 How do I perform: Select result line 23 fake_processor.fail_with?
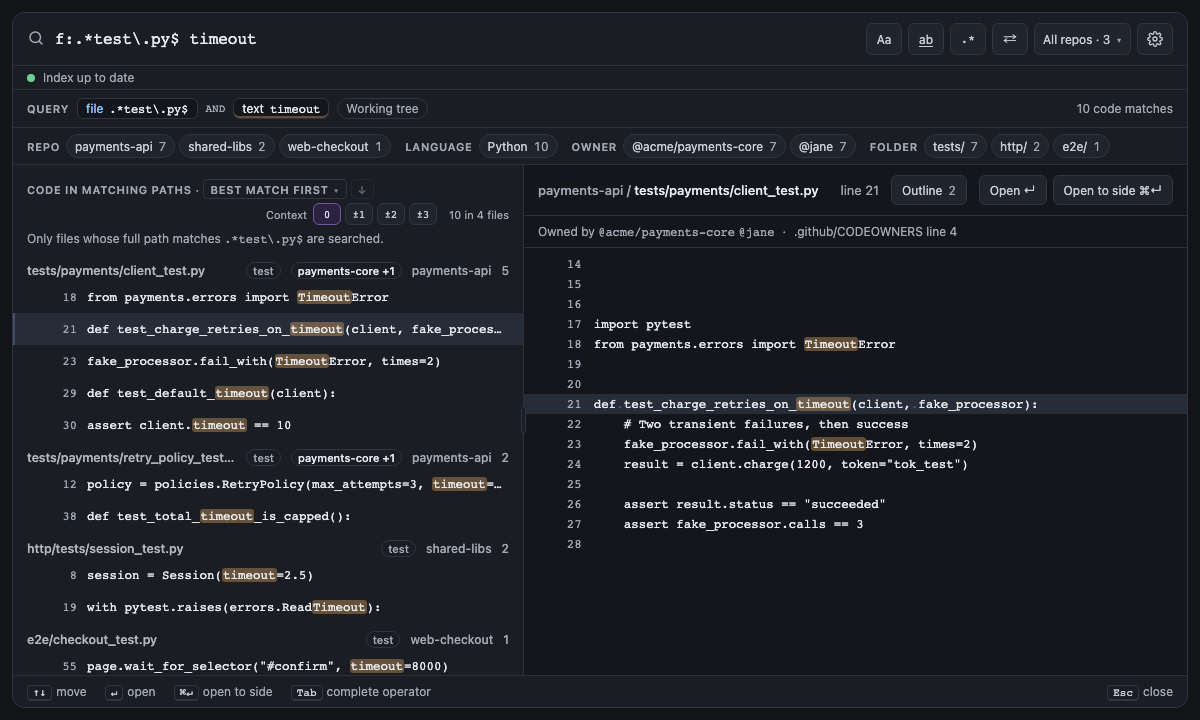[268, 361]
